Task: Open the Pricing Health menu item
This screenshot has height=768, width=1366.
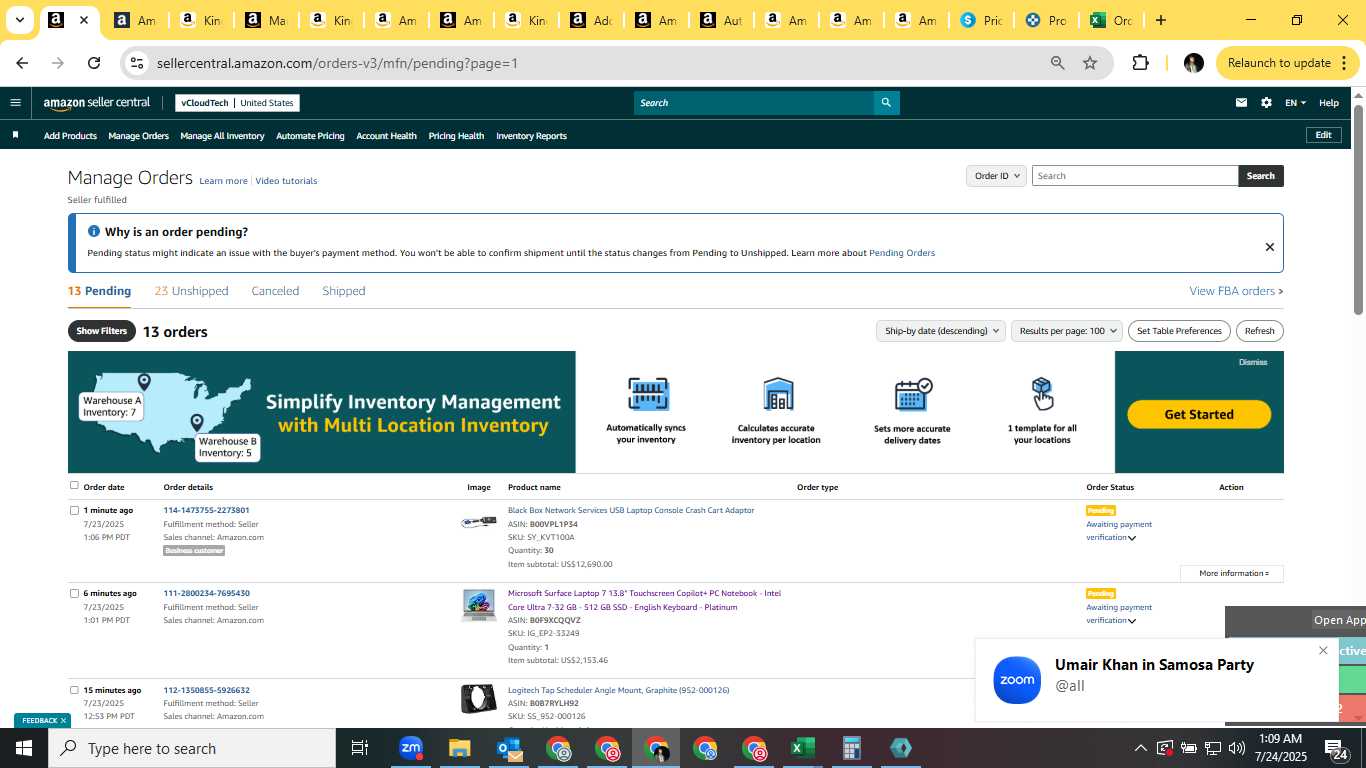Action: (456, 136)
